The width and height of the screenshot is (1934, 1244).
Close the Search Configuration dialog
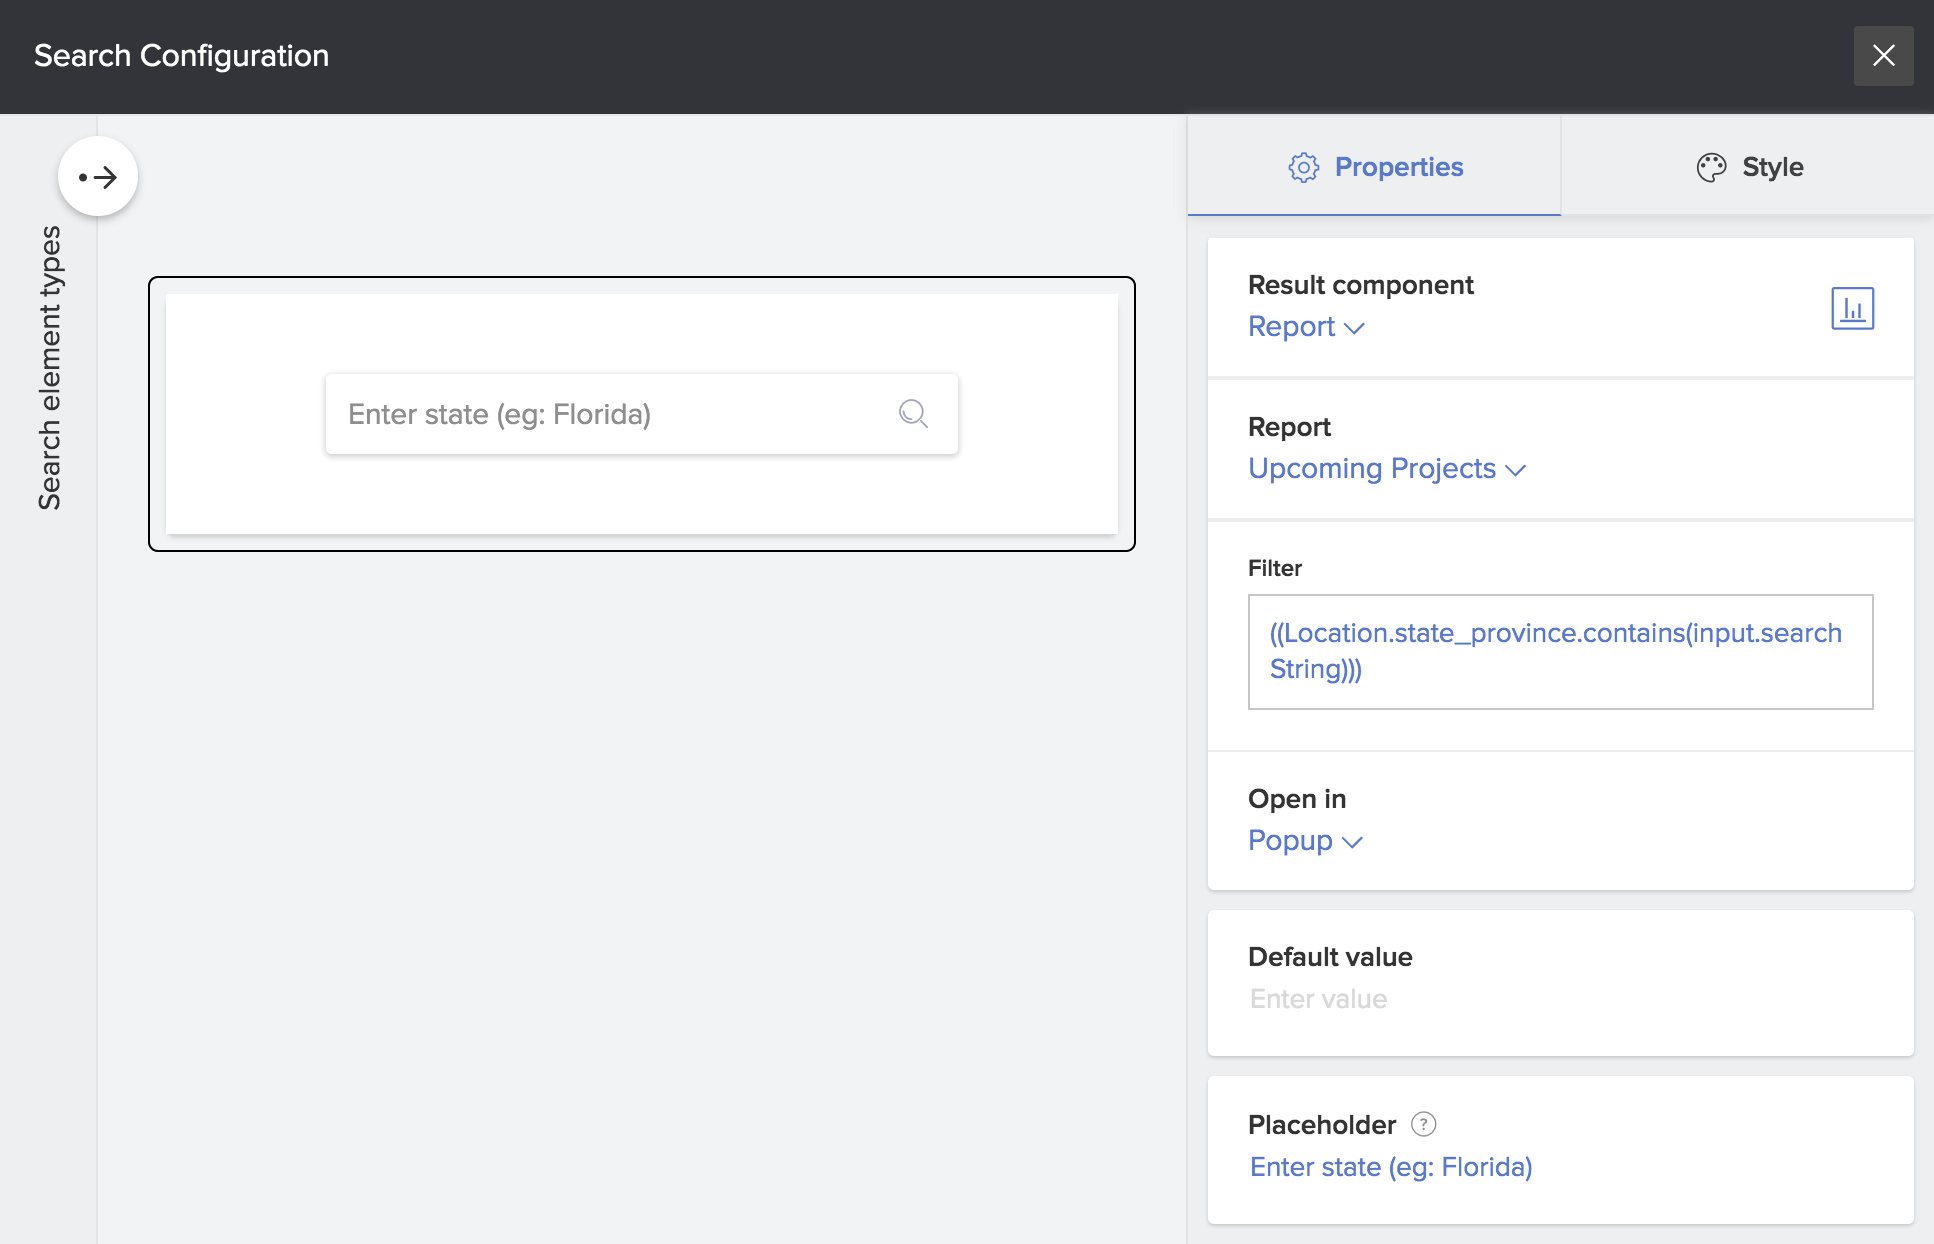1883,56
